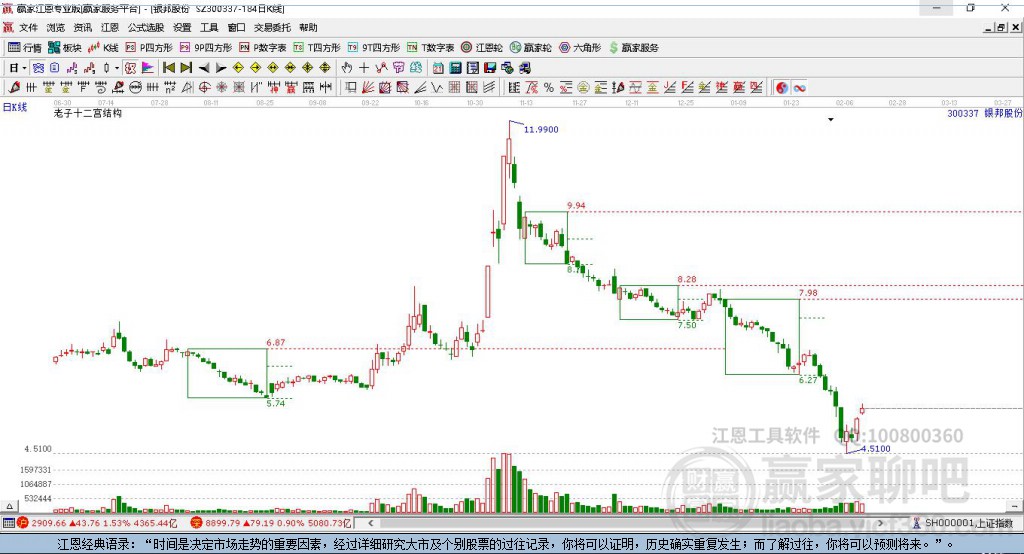Click the 6.27 low label

[x=808, y=380]
